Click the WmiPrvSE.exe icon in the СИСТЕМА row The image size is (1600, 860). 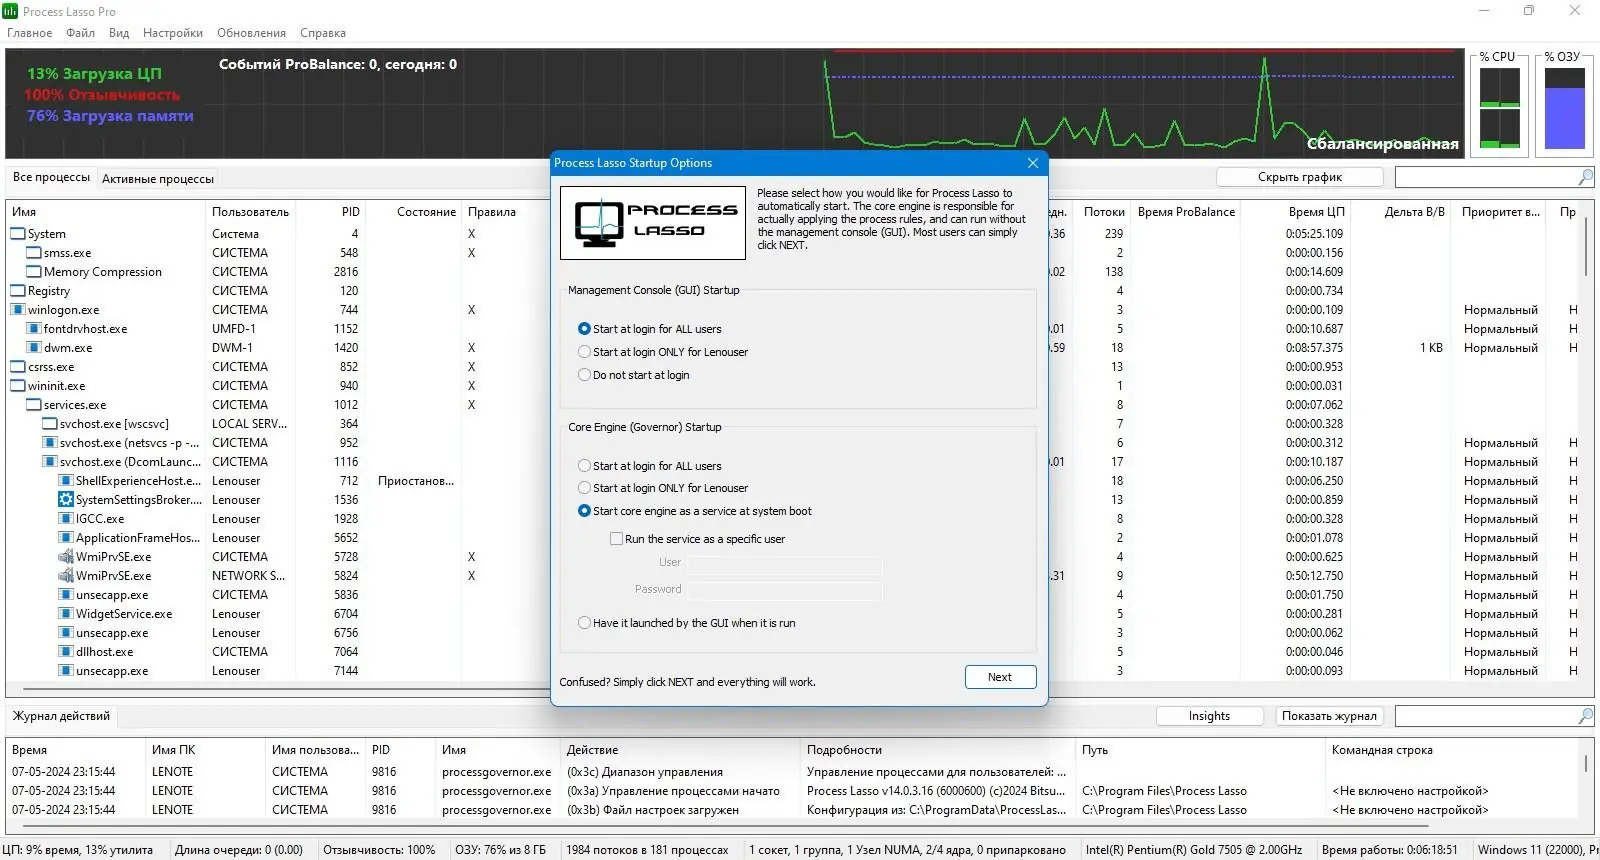point(66,557)
